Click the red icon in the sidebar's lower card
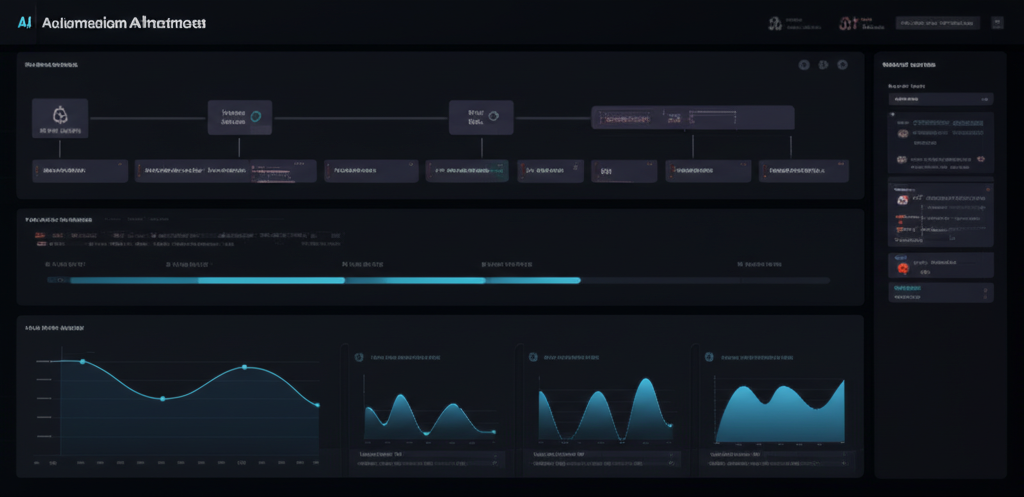This screenshot has width=1024, height=497. coord(901,268)
